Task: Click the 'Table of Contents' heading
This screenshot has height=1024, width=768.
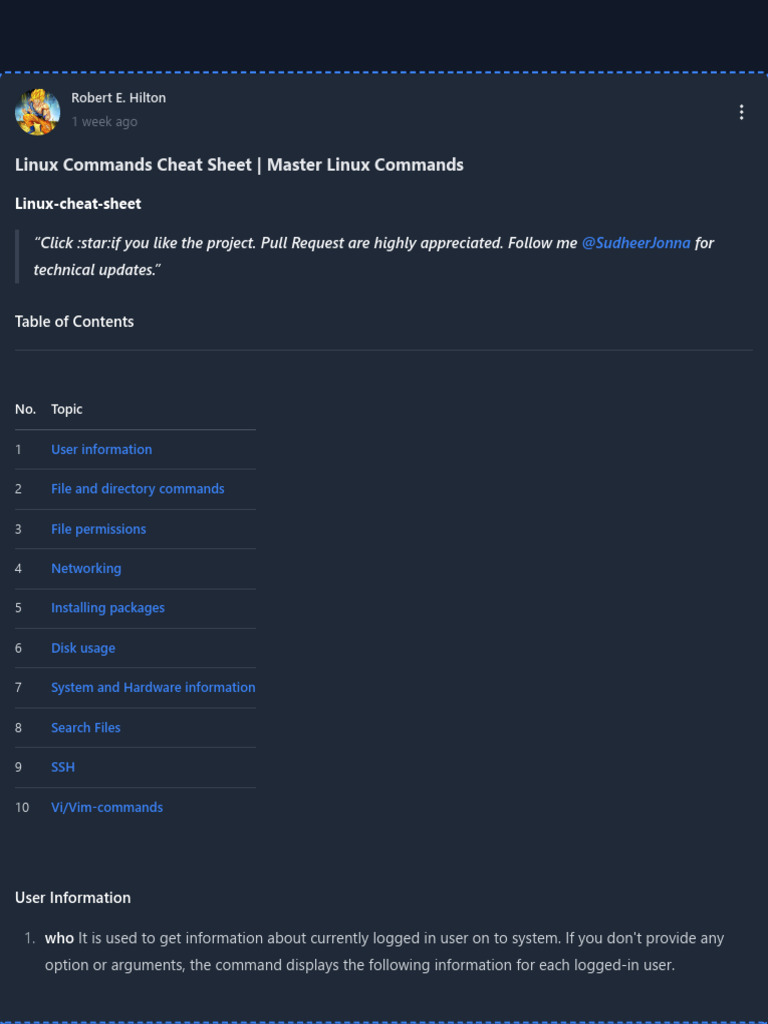Action: (x=74, y=321)
